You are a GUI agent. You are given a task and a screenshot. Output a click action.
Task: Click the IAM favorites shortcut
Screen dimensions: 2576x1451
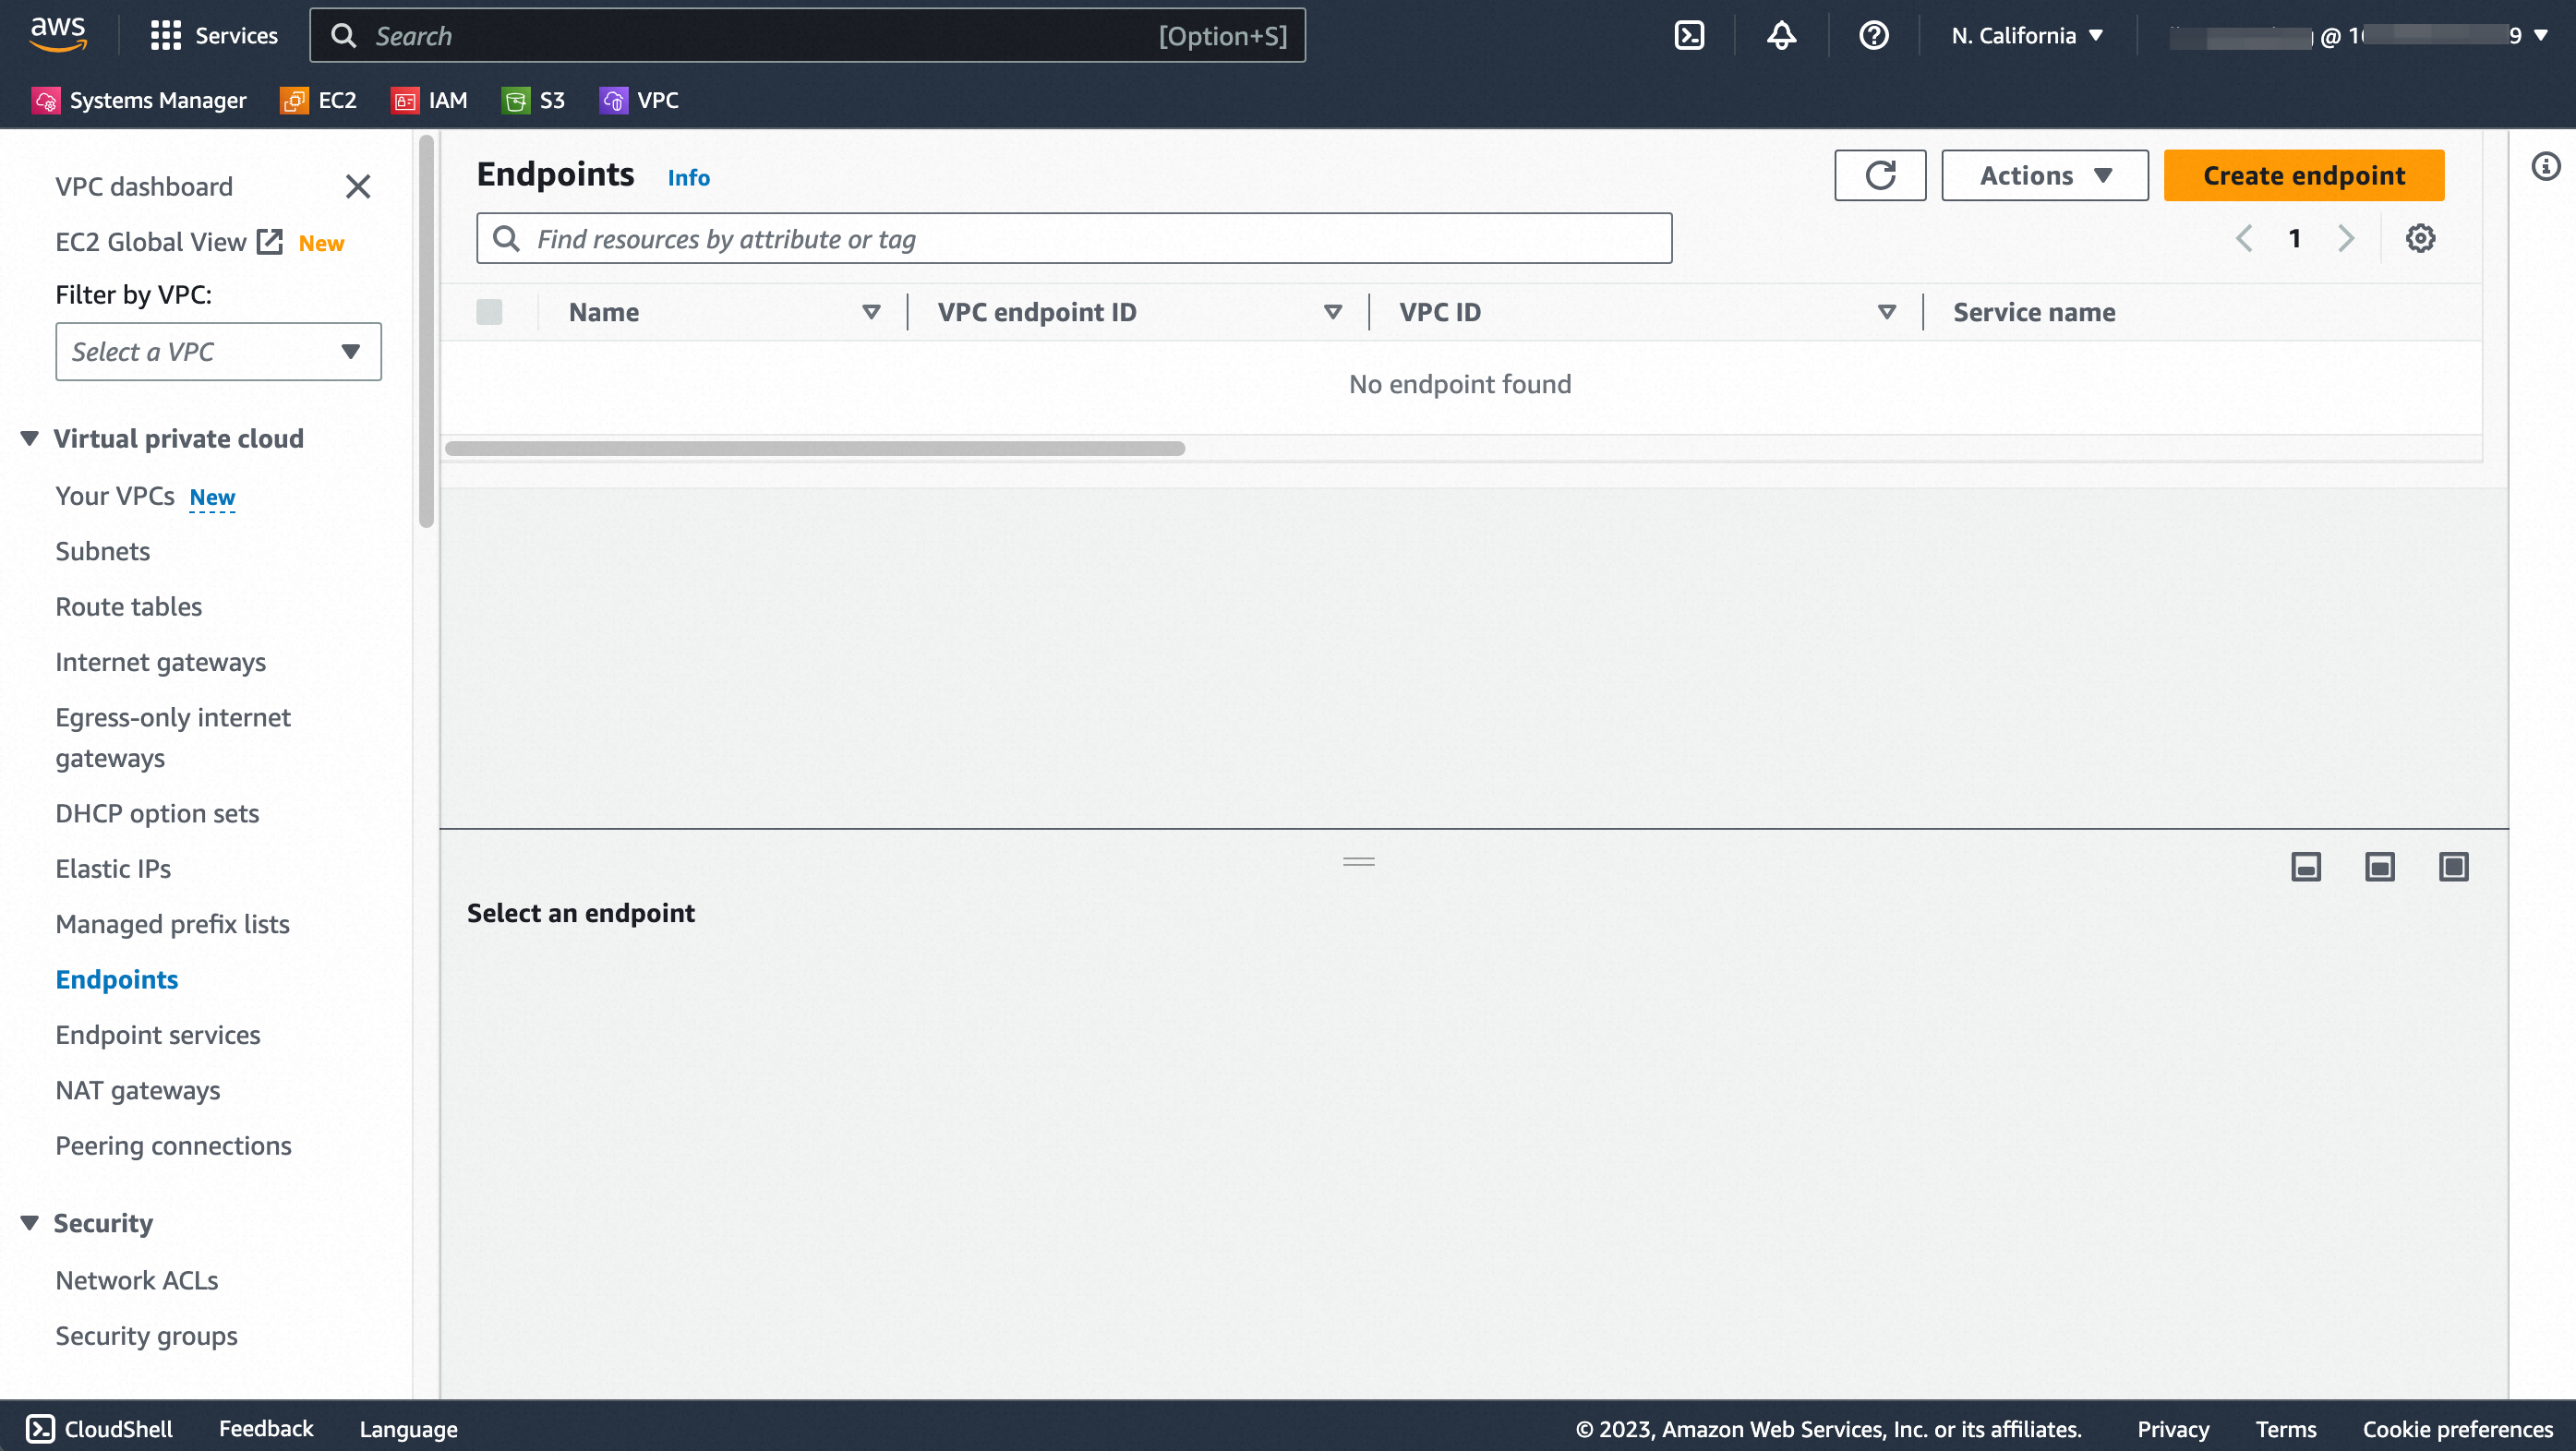[x=429, y=100]
